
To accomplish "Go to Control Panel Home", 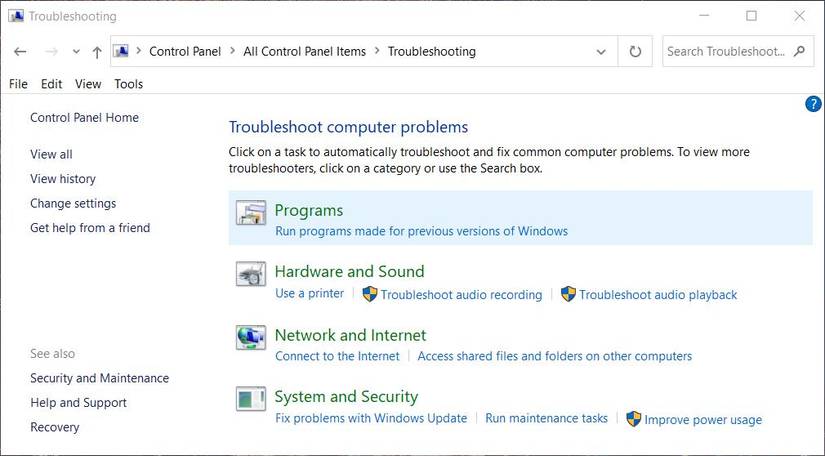I will coord(84,118).
